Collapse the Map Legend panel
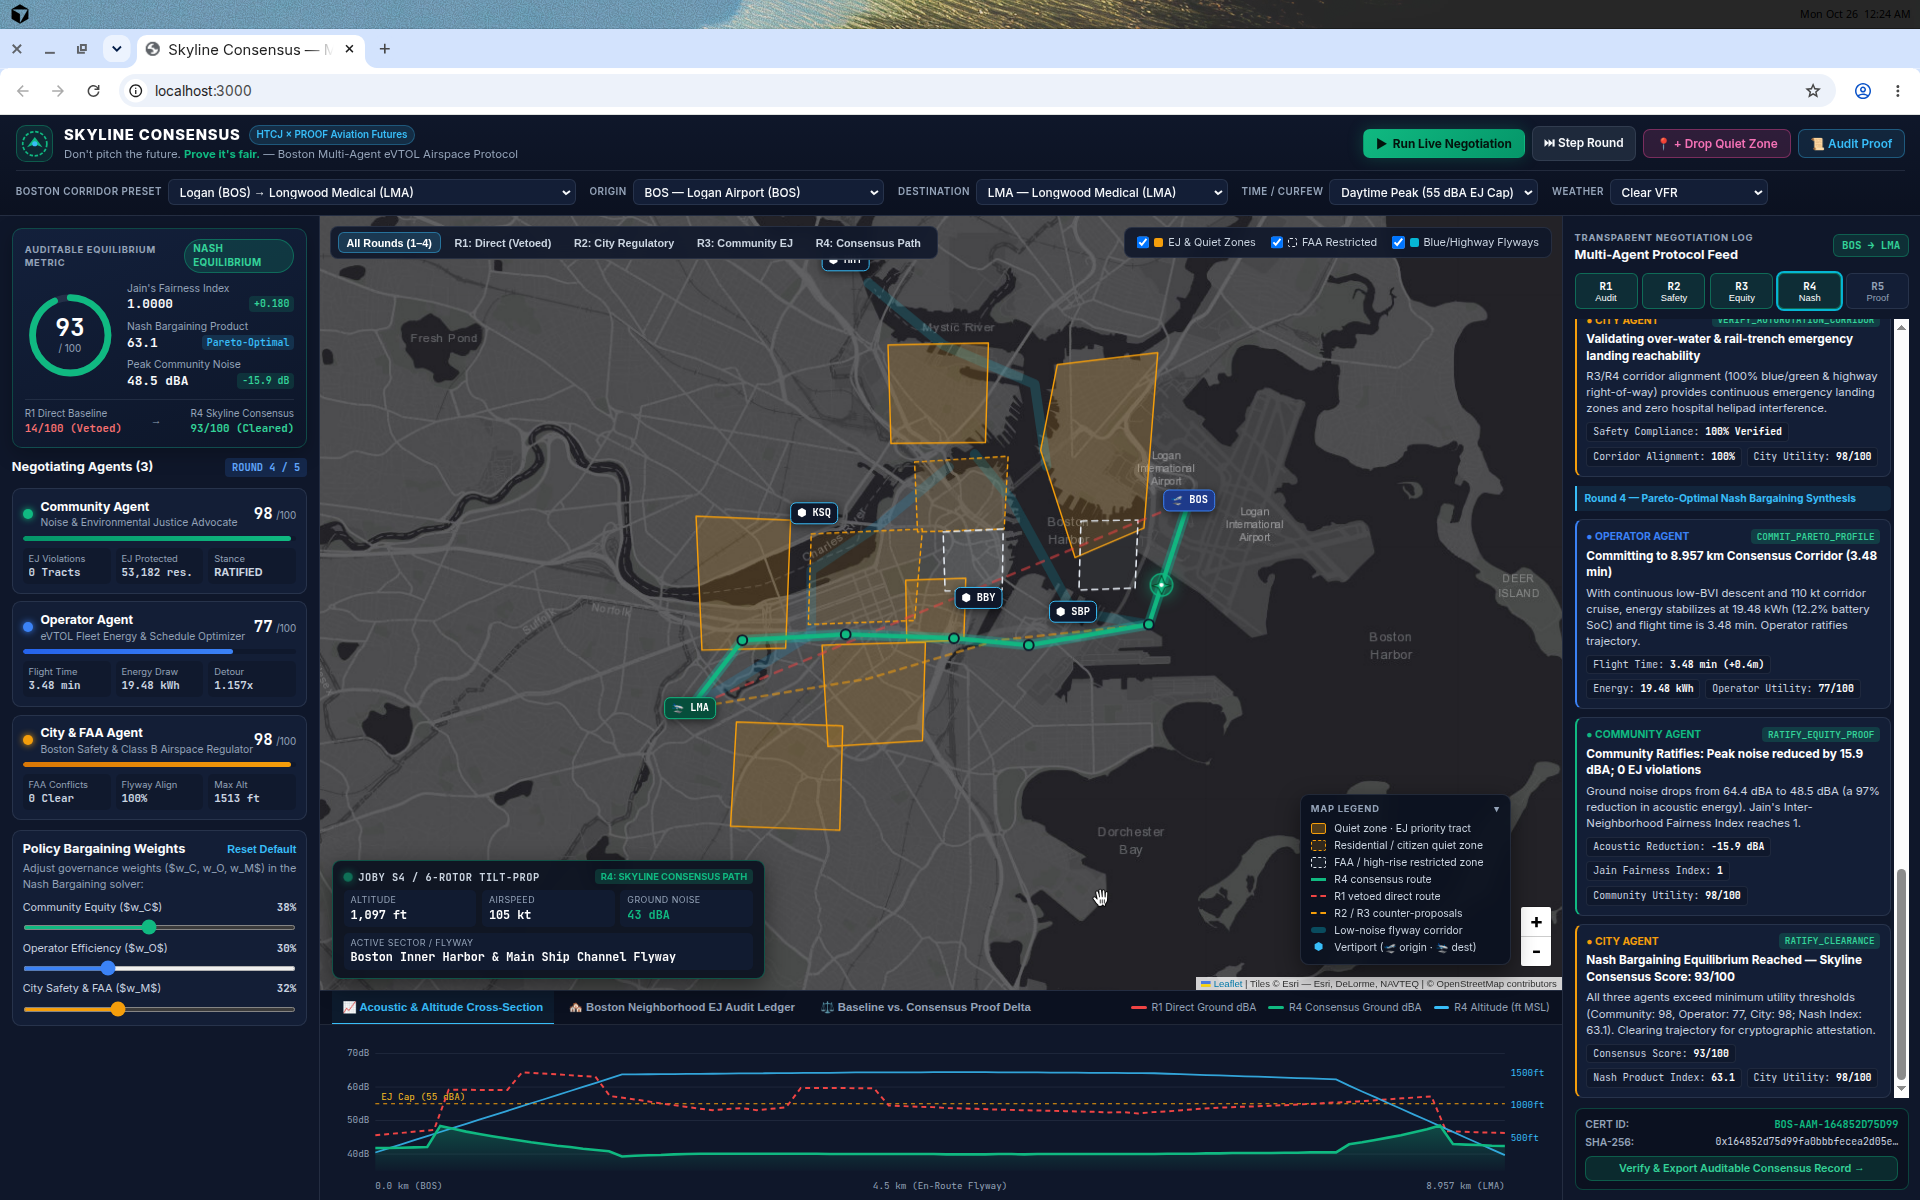Image resolution: width=1920 pixels, height=1200 pixels. coord(1497,809)
